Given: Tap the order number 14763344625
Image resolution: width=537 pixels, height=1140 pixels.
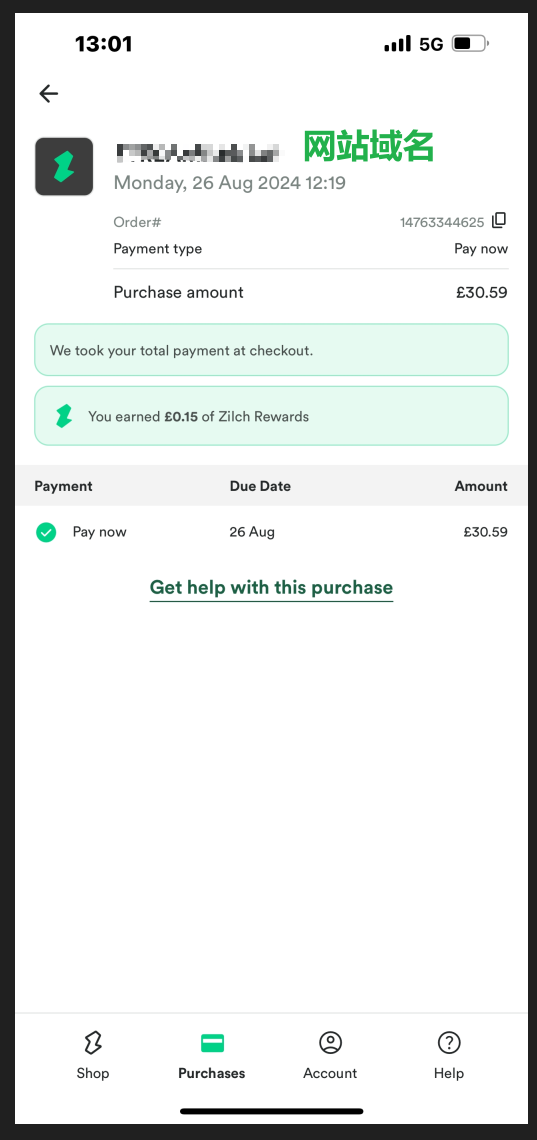Looking at the screenshot, I should tap(442, 222).
